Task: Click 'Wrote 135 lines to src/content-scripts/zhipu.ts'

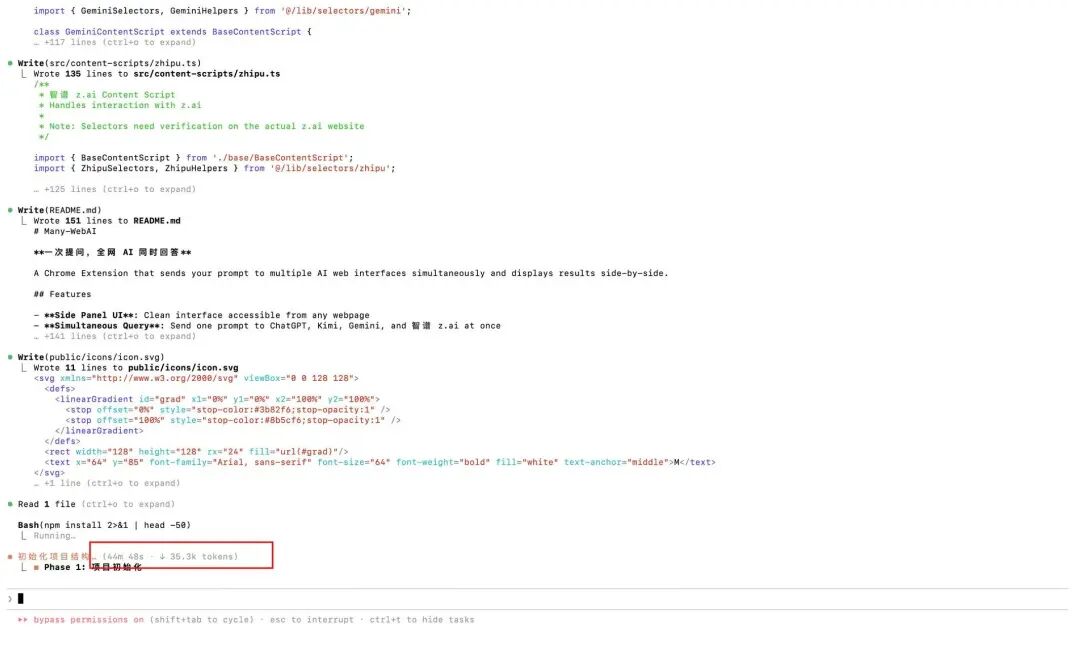Action: click(157, 74)
